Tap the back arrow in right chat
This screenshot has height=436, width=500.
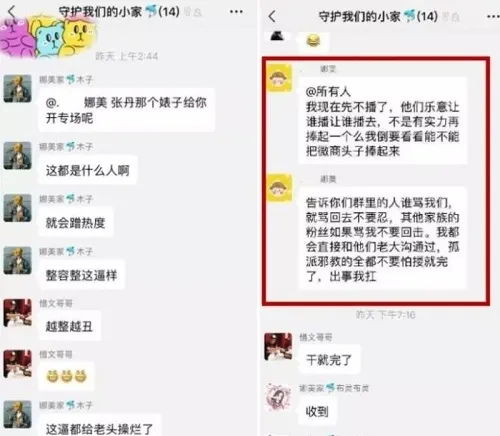click(x=272, y=16)
